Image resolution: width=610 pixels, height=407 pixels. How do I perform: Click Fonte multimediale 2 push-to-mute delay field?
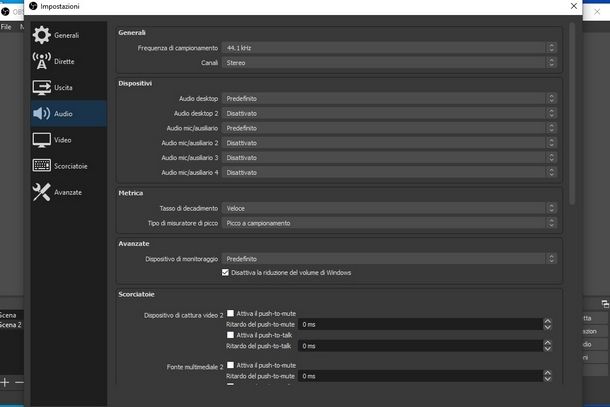click(x=420, y=376)
